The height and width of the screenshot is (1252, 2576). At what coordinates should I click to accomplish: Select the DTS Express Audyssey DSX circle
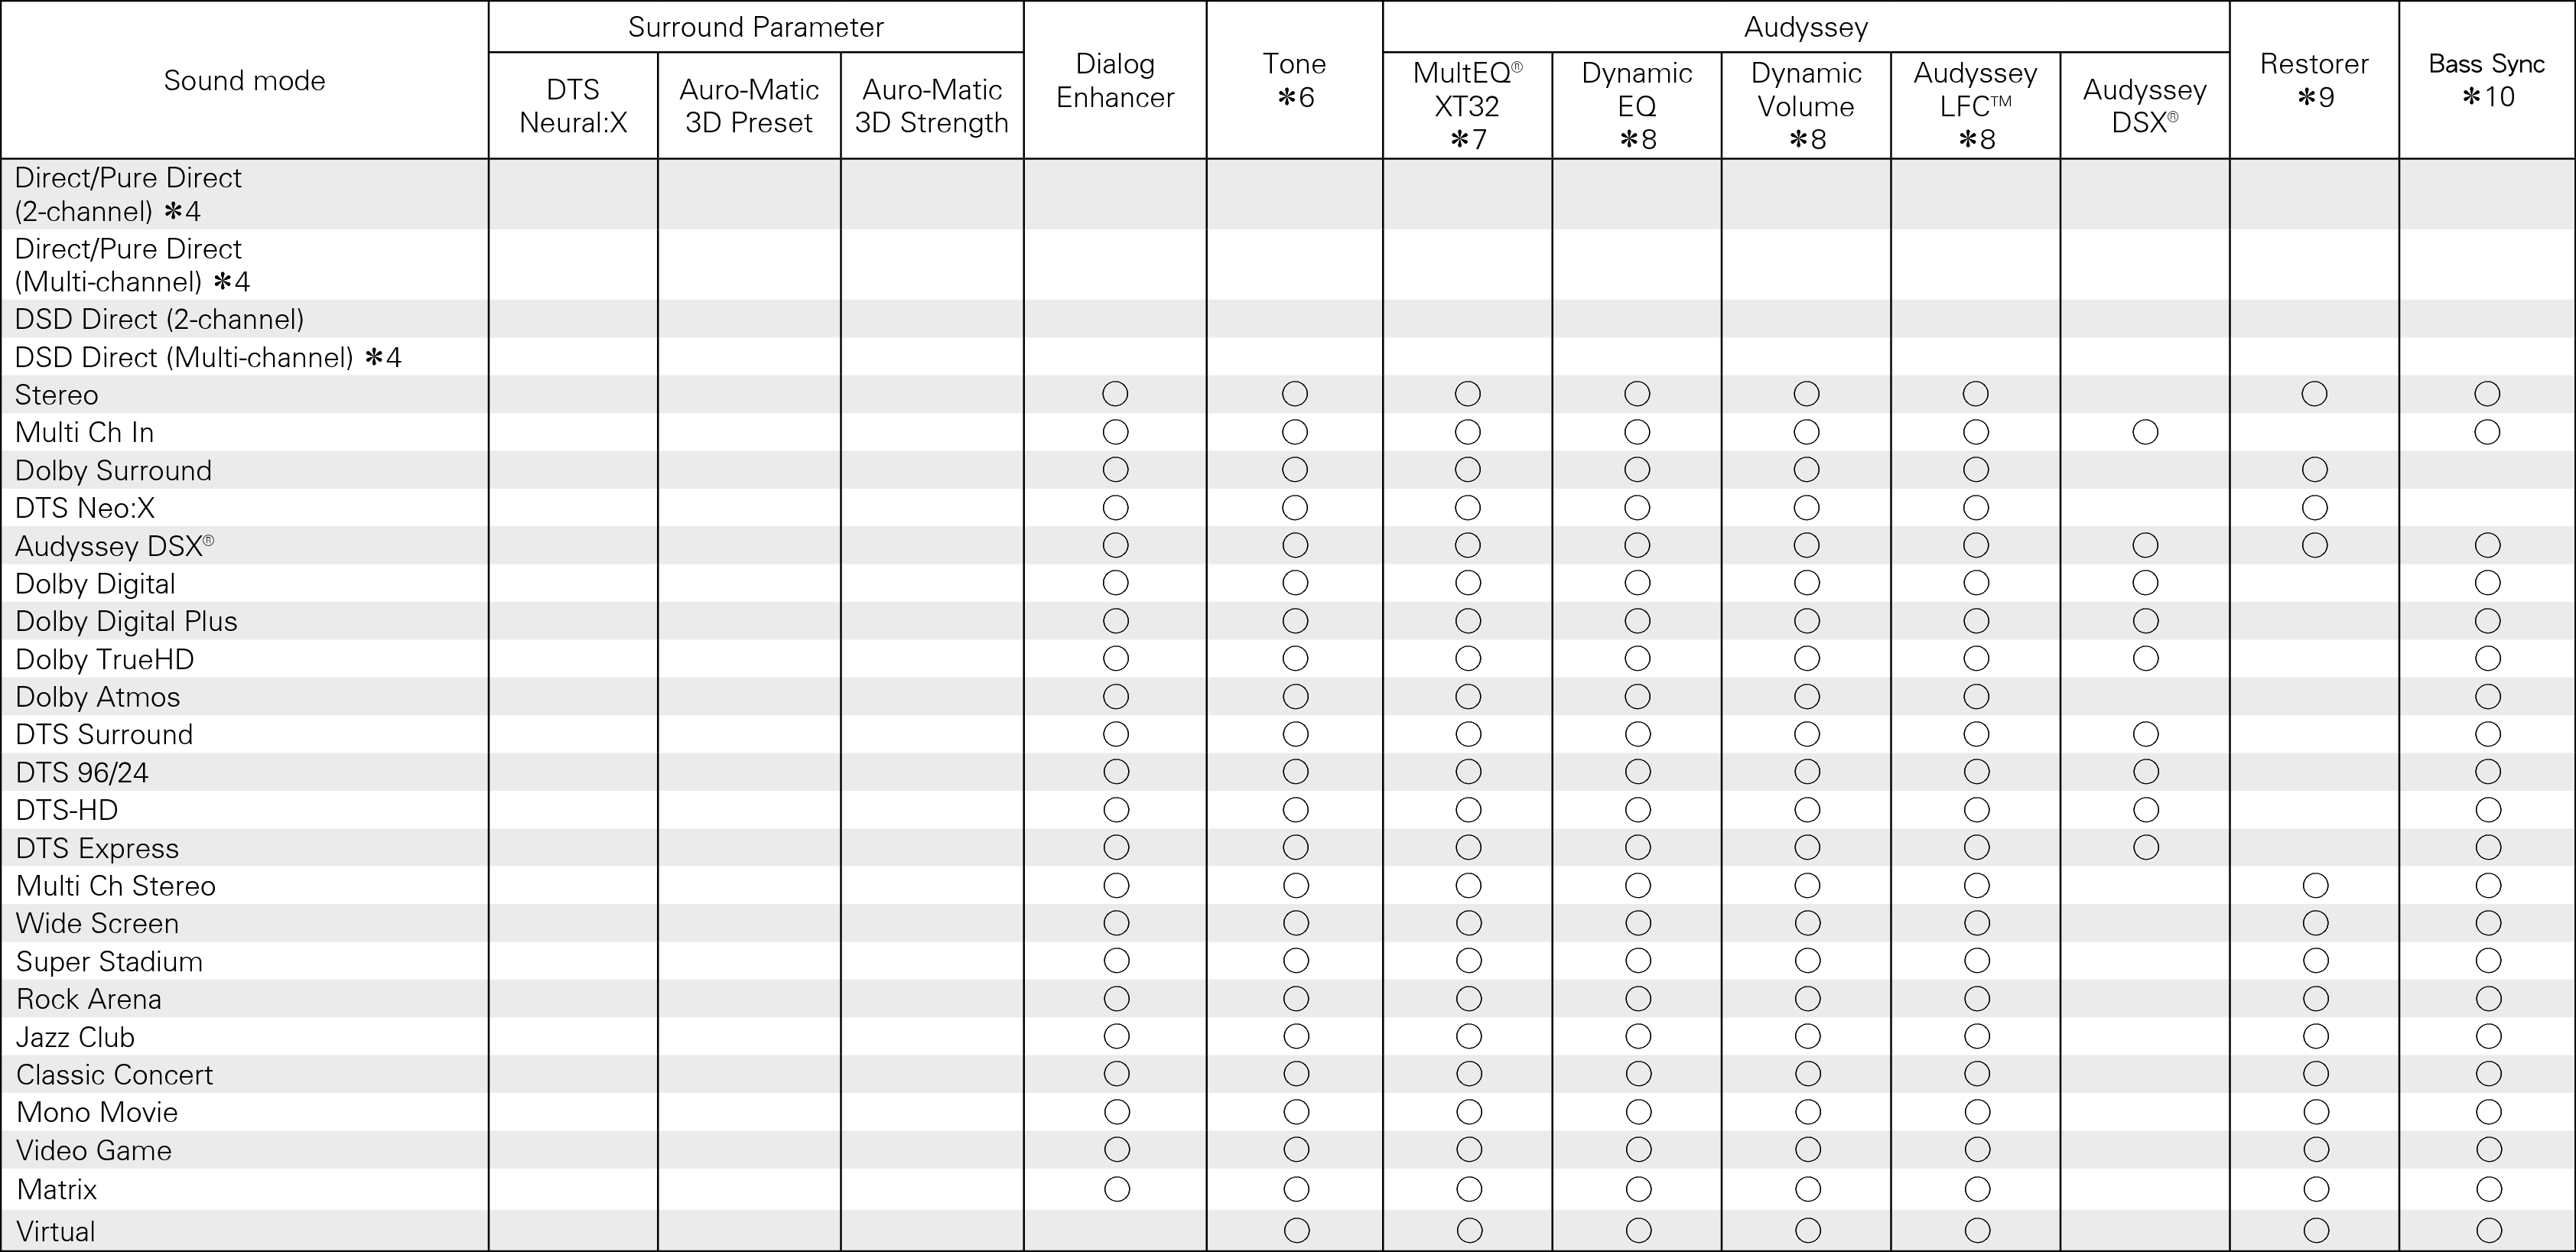(2146, 847)
